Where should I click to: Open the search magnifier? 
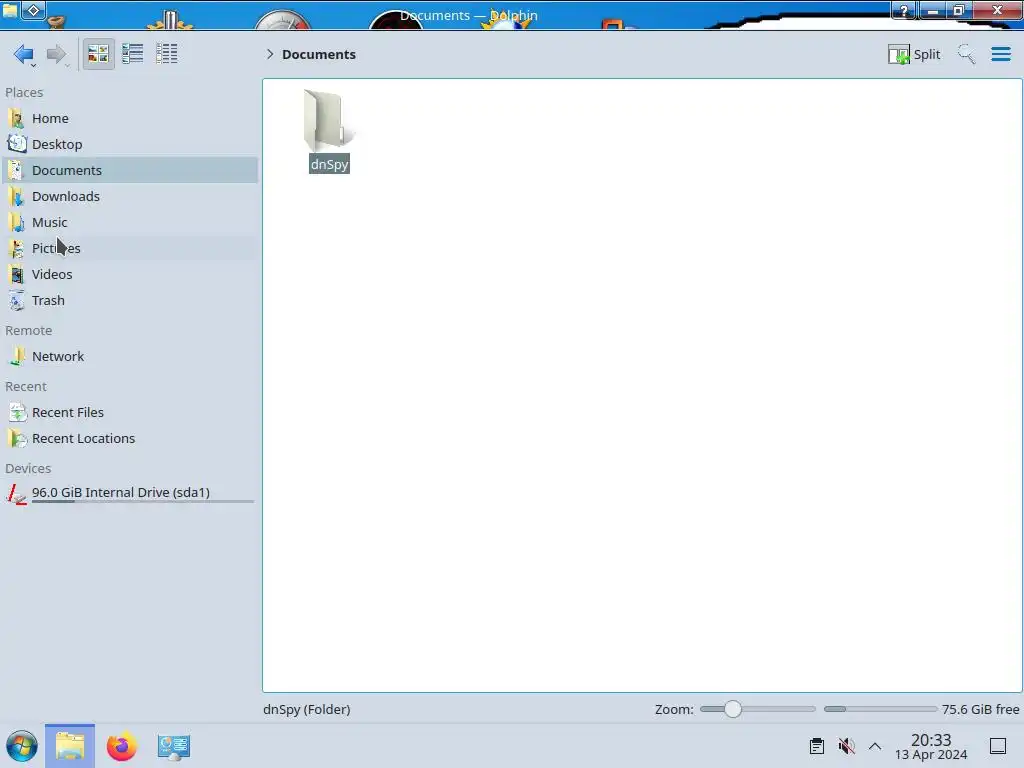pos(966,54)
